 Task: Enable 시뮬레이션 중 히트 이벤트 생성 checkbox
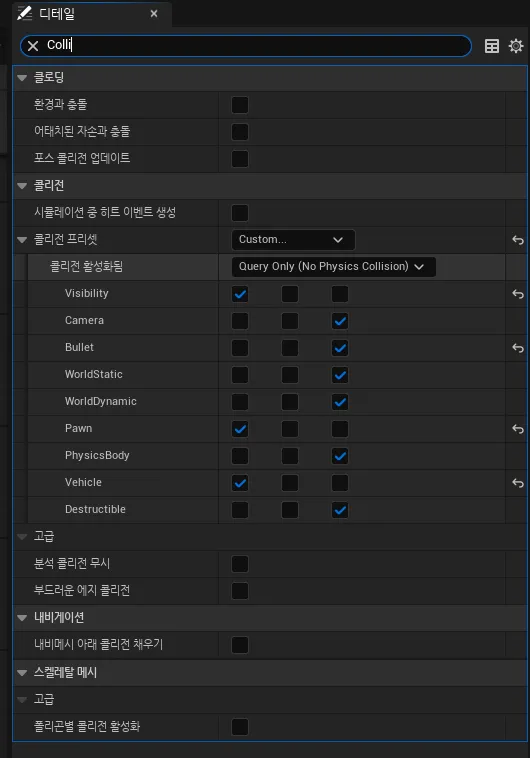(x=240, y=213)
